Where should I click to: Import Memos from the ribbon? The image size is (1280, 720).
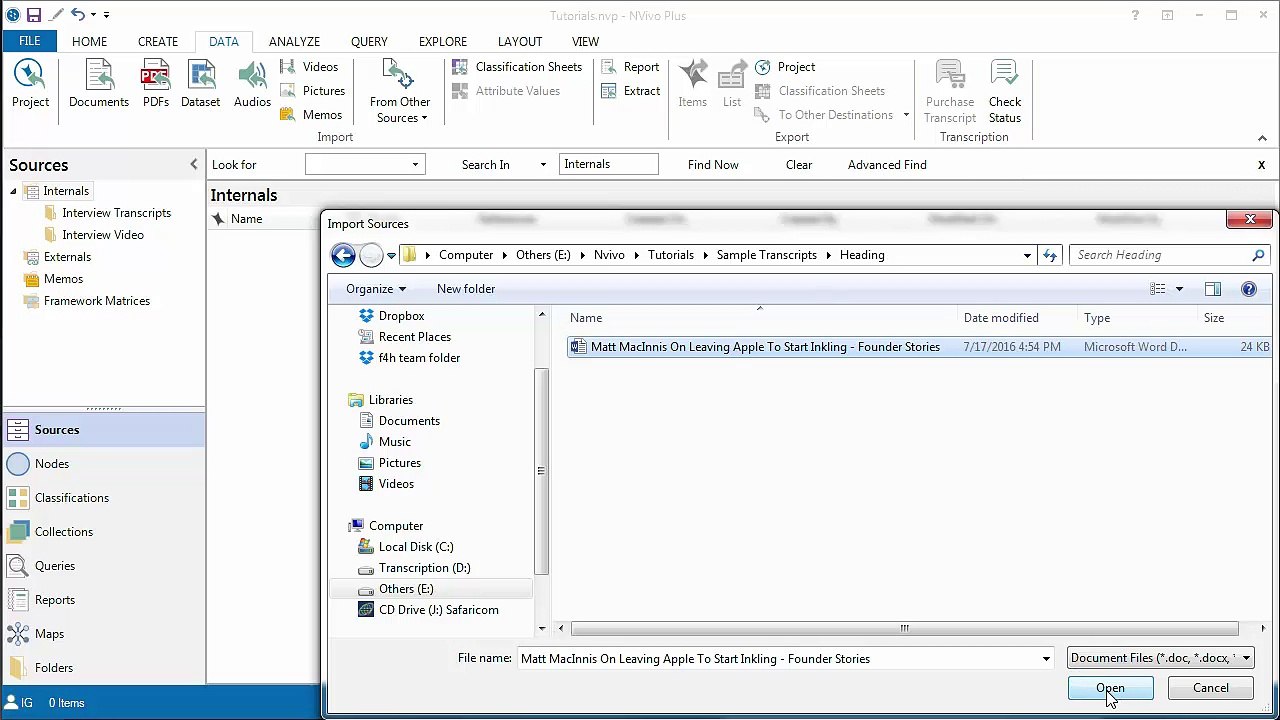(312, 114)
